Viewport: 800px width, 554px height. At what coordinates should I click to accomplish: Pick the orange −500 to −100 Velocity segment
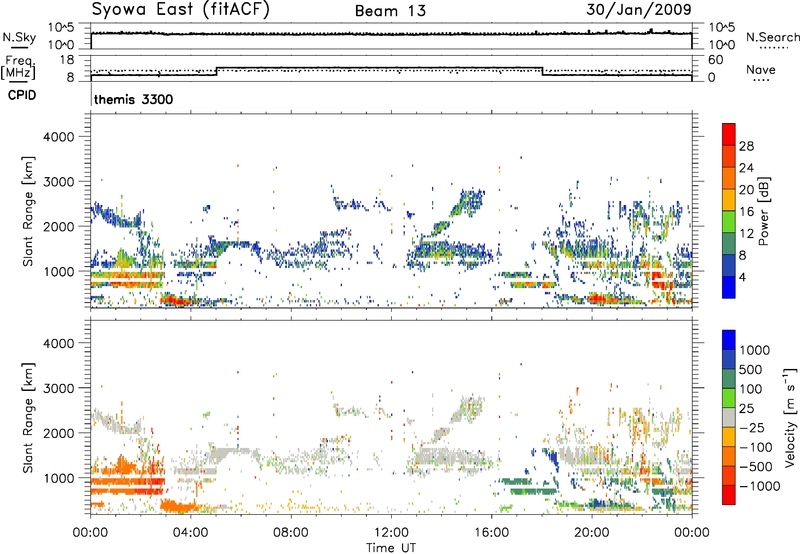[729, 457]
